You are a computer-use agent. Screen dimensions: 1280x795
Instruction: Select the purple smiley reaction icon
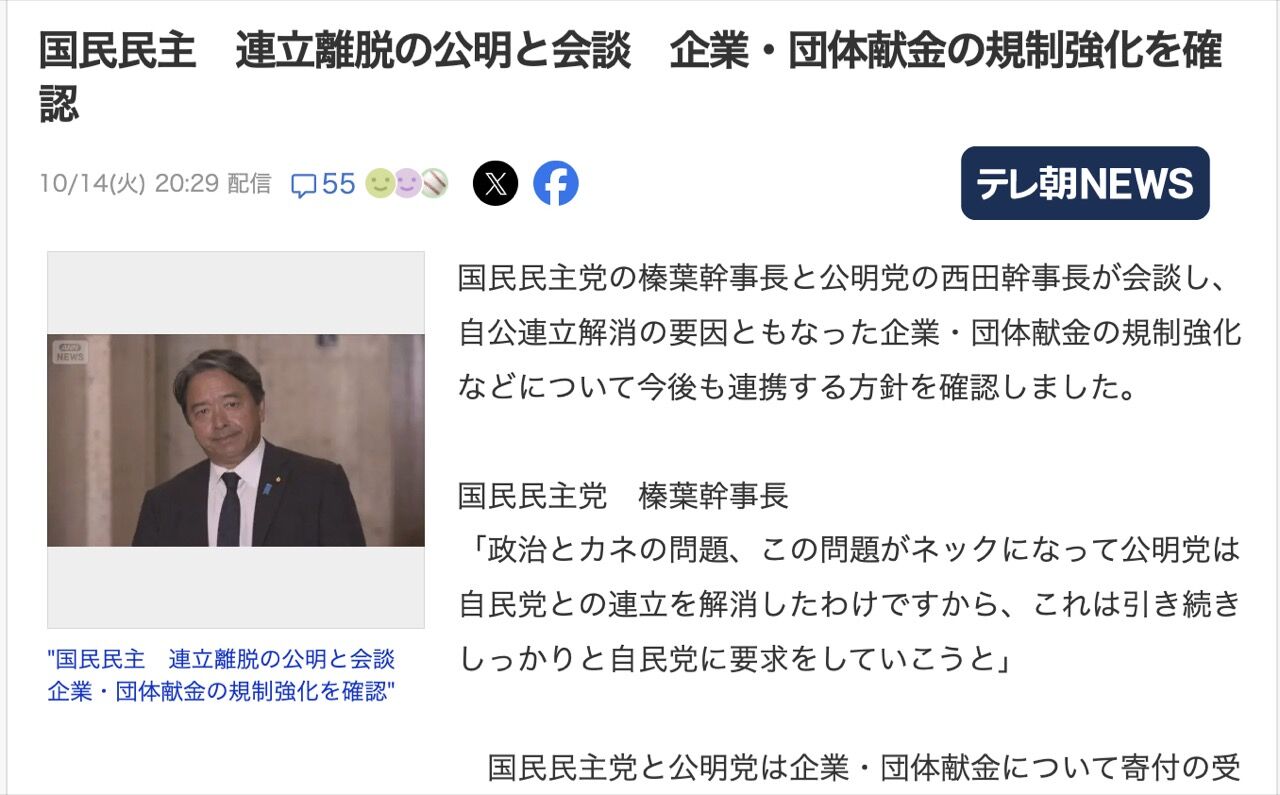pyautogui.click(x=406, y=183)
